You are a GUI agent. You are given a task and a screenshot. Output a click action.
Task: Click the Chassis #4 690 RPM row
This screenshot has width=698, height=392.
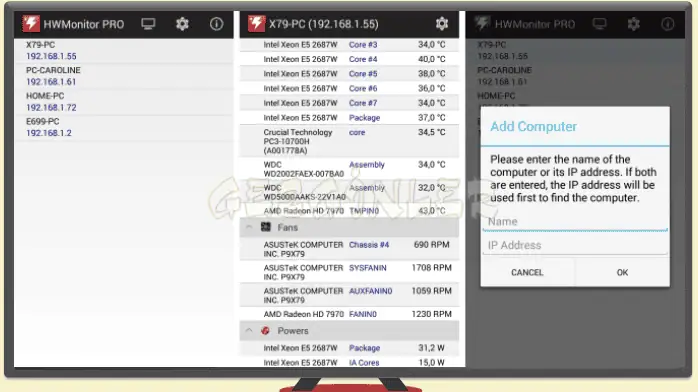pos(349,249)
